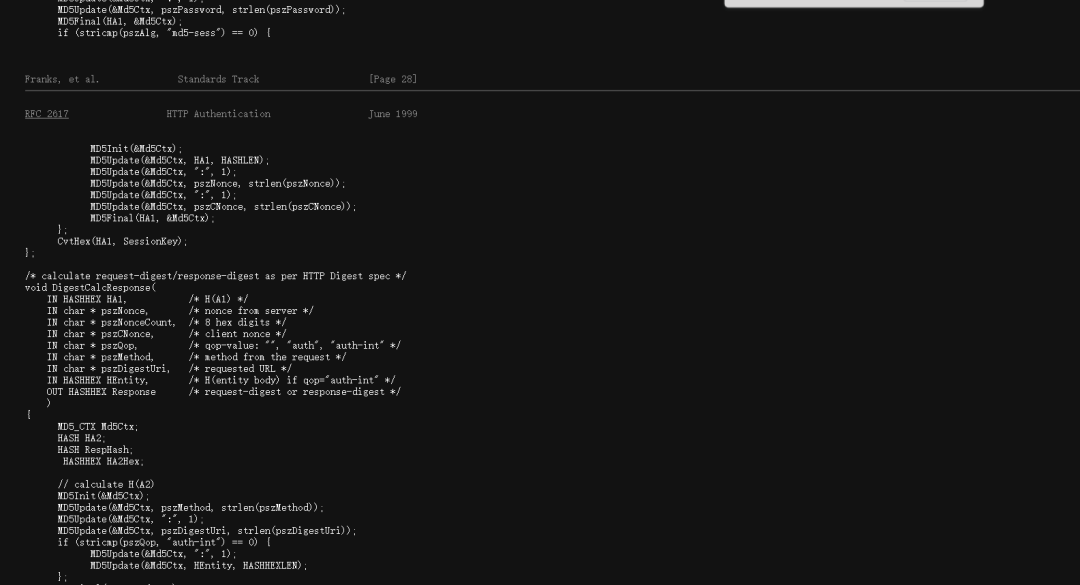Viewport: 1080px width, 585px height.
Task: Click the 'IN HASHHEX HEntity' parameter
Action: (97, 380)
